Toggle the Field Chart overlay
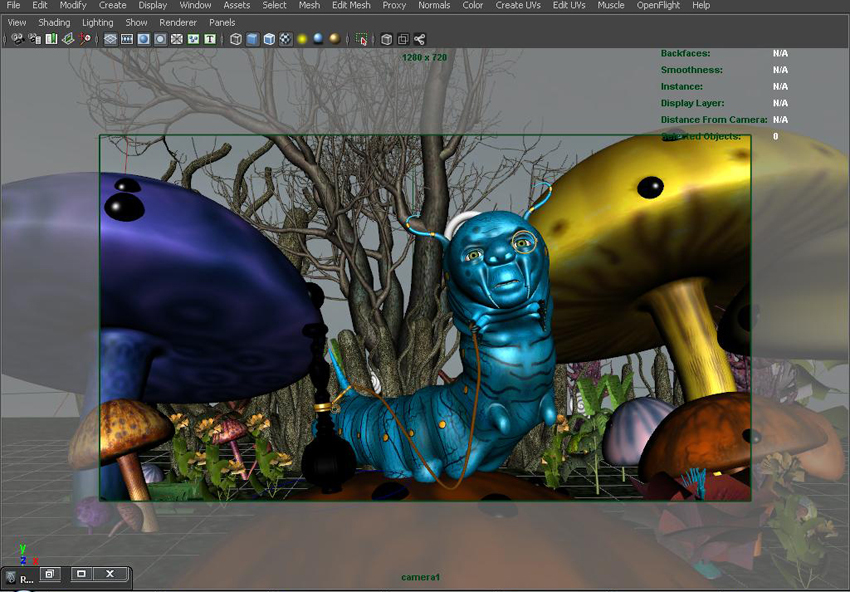 [x=177, y=39]
